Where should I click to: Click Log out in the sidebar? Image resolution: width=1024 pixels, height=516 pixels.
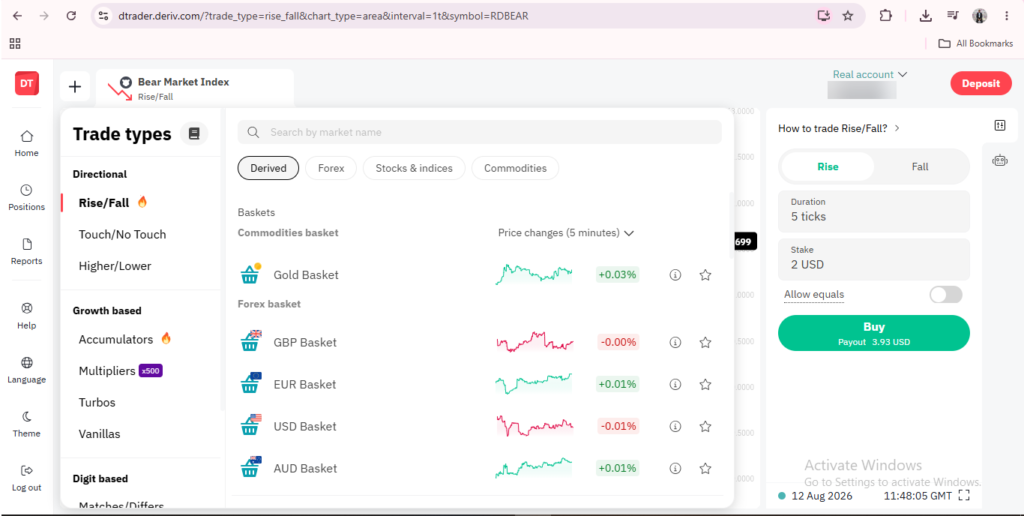click(x=27, y=478)
